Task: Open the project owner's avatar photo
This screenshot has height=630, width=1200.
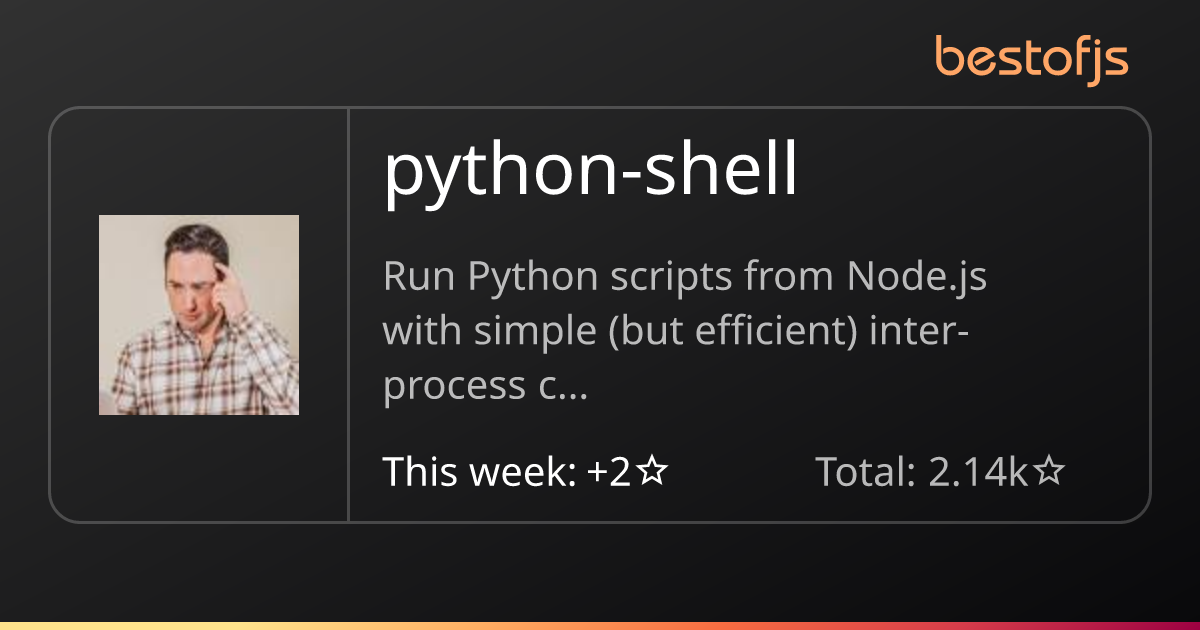Action: coord(199,315)
